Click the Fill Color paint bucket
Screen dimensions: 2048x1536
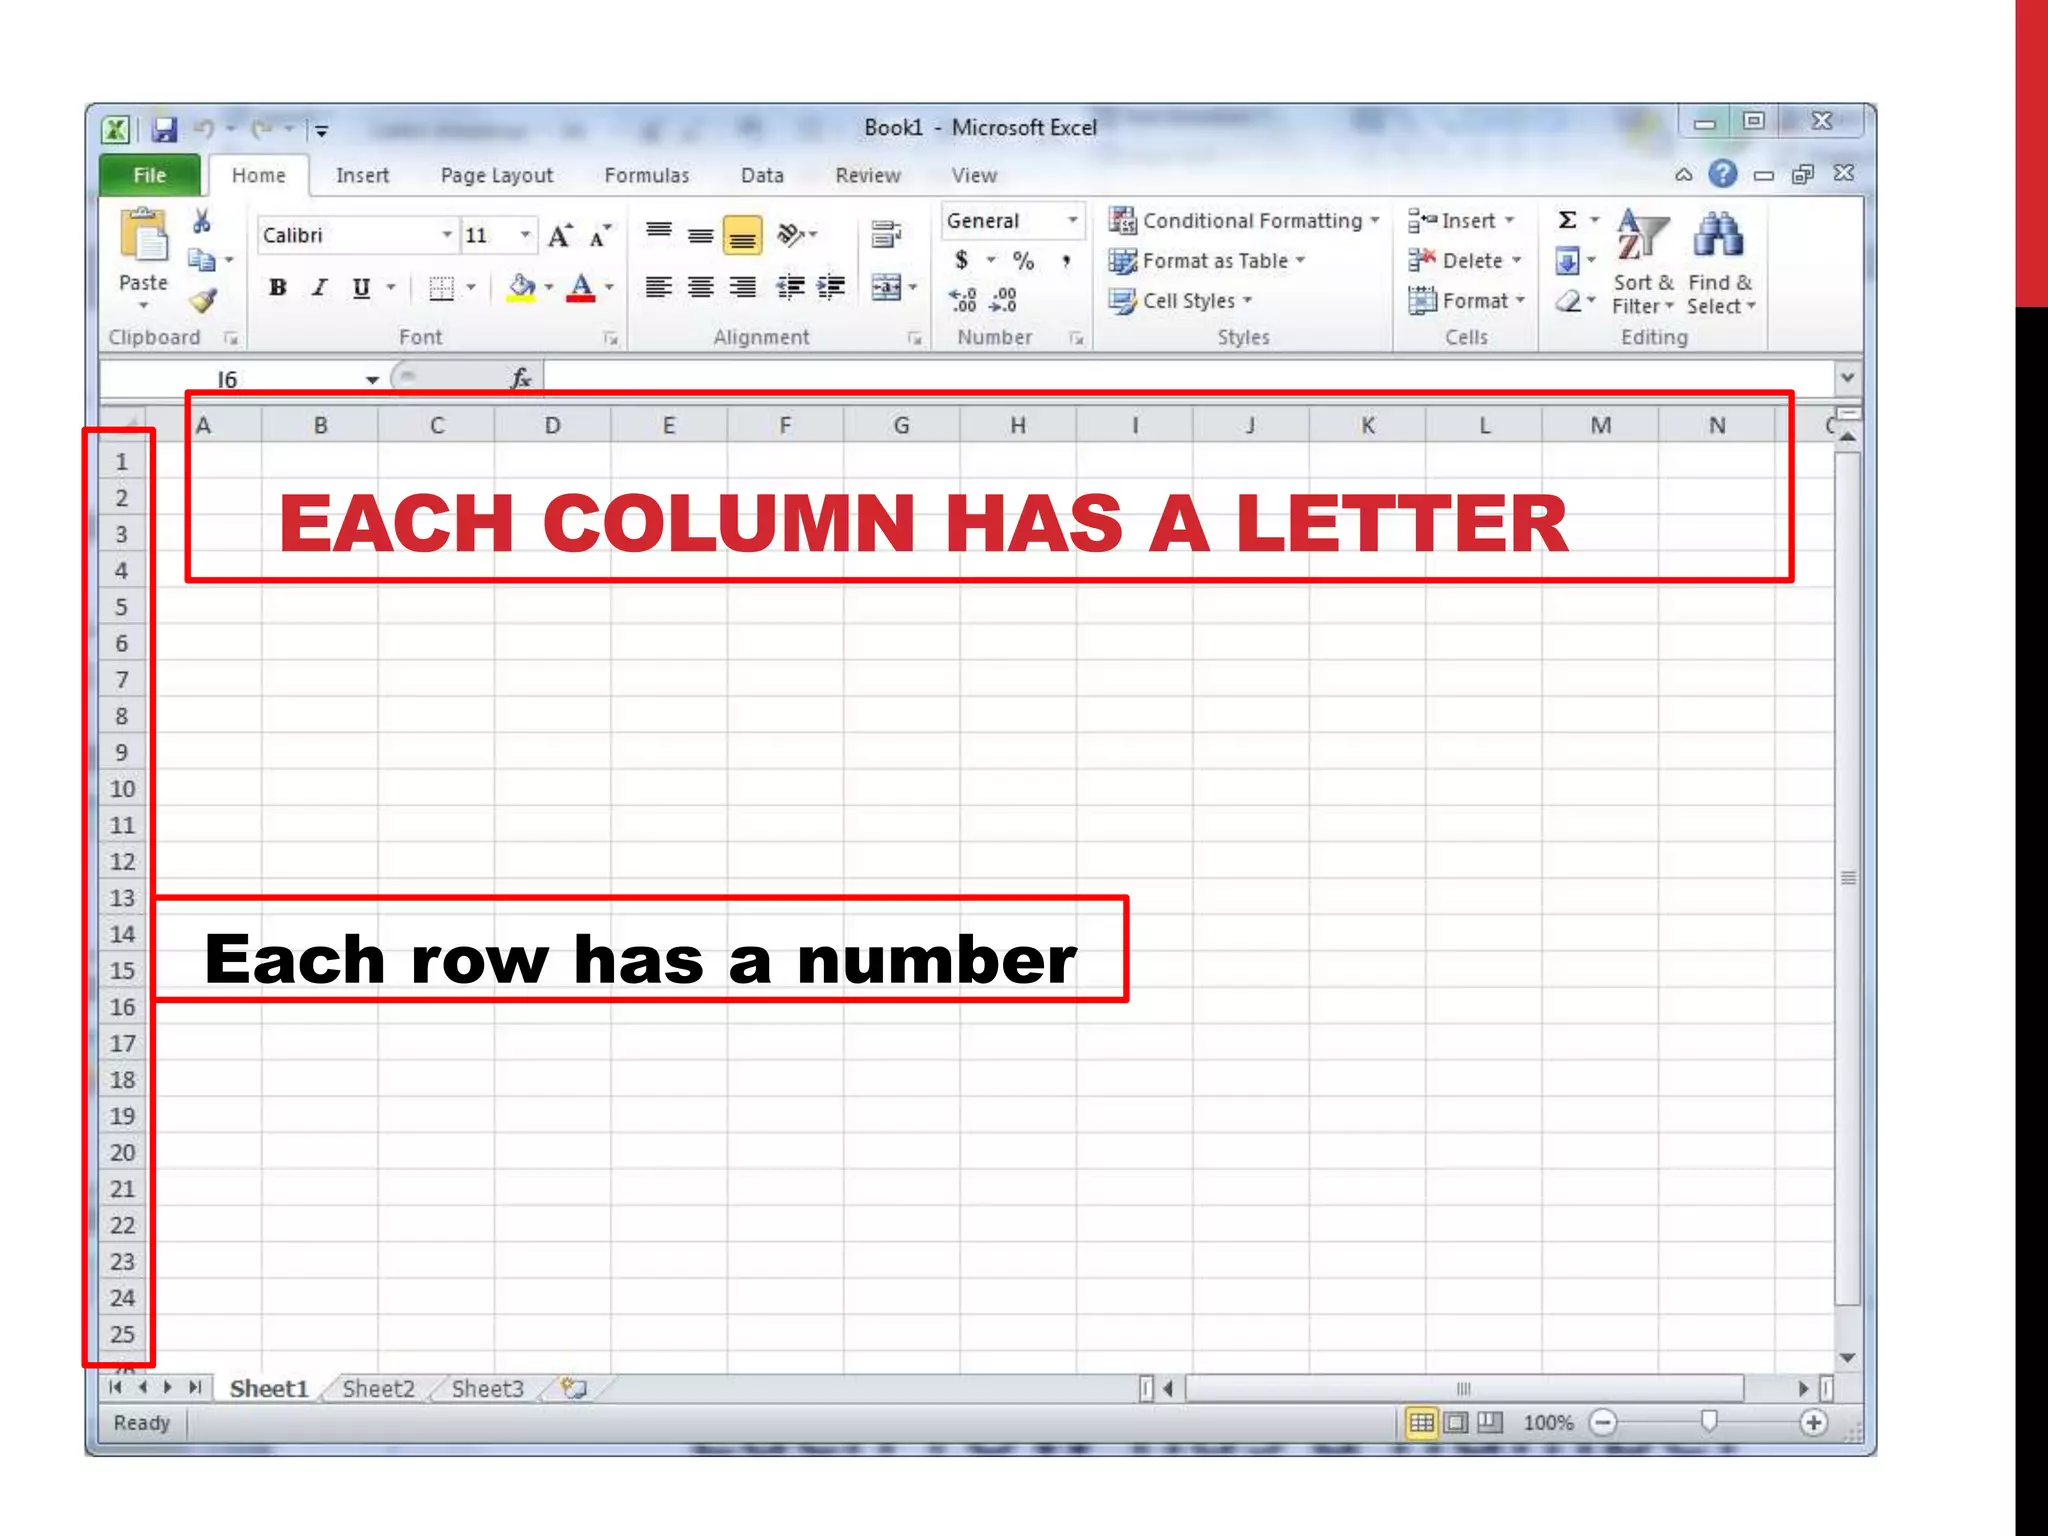click(x=521, y=287)
